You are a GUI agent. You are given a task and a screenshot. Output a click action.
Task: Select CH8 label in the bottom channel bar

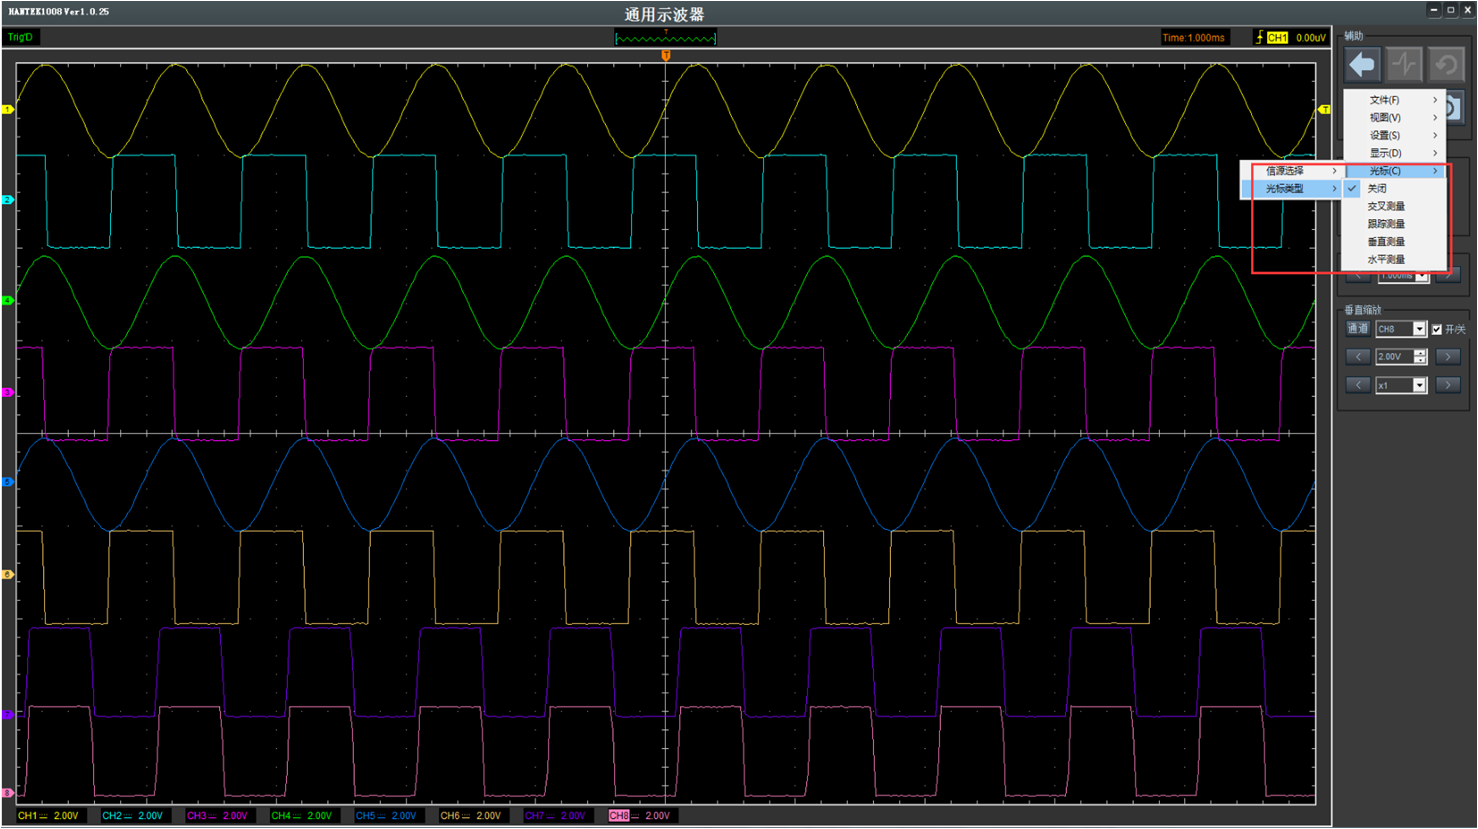pos(619,816)
